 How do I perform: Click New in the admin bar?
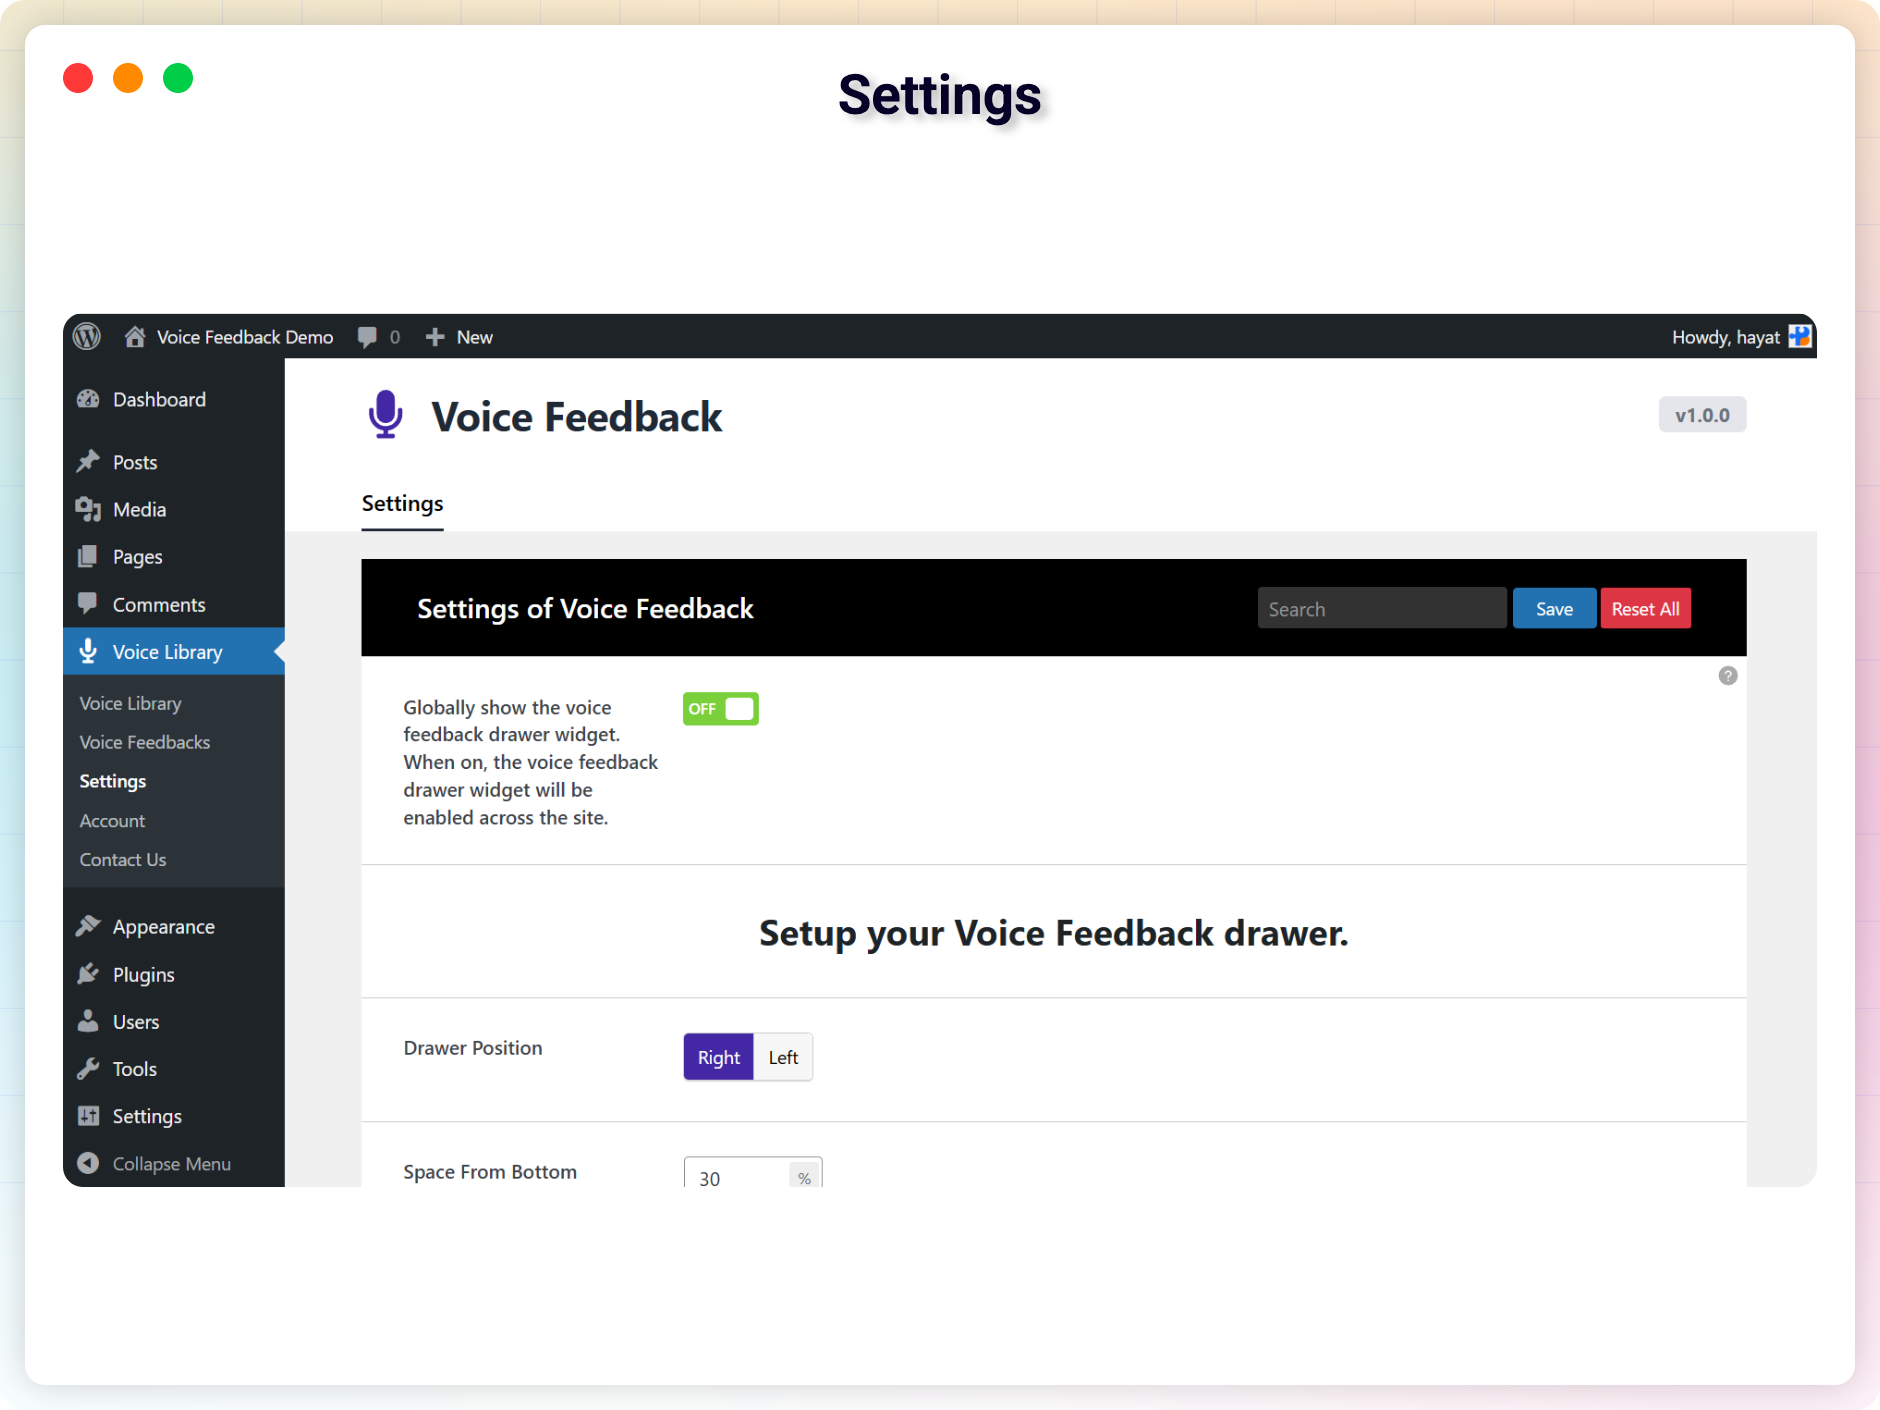(x=475, y=337)
